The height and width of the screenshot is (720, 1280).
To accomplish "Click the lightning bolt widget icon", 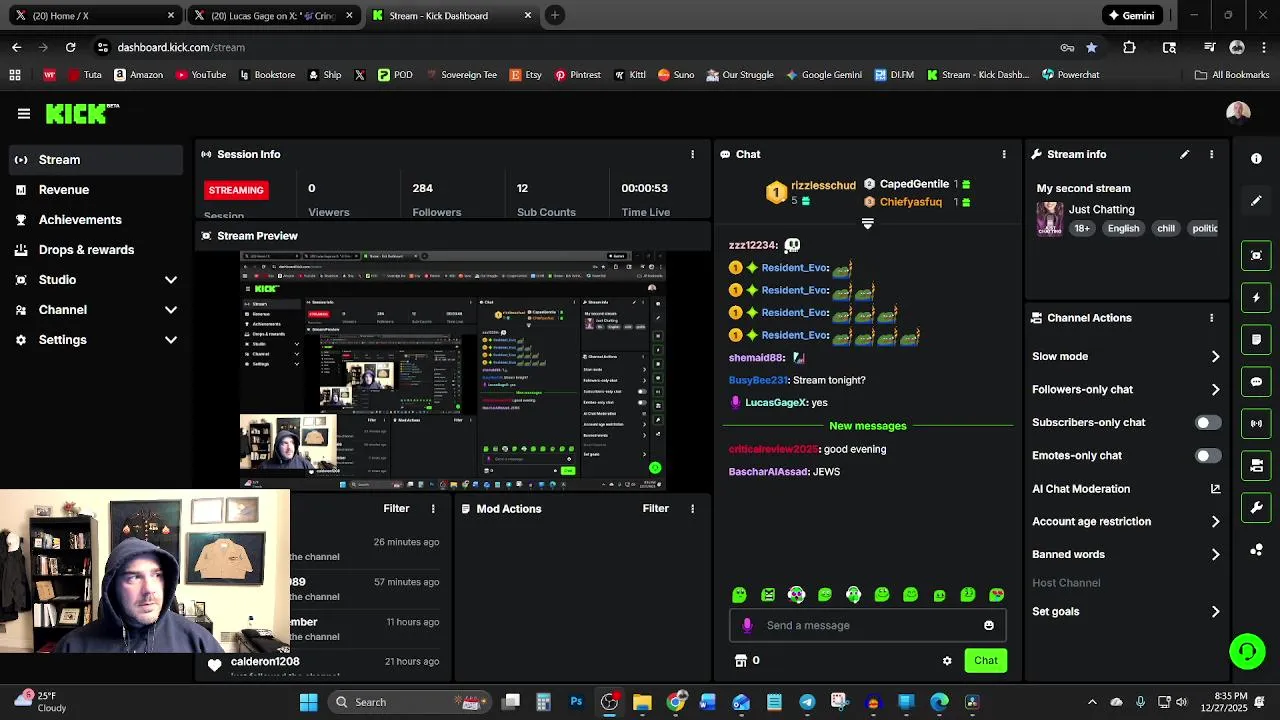I will (x=1256, y=297).
